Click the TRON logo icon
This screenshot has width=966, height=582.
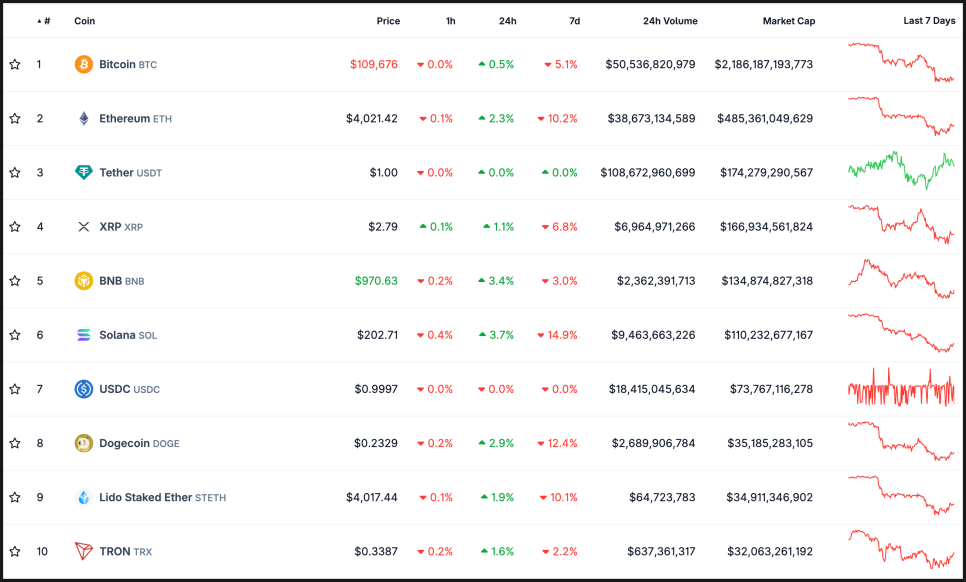tap(84, 551)
